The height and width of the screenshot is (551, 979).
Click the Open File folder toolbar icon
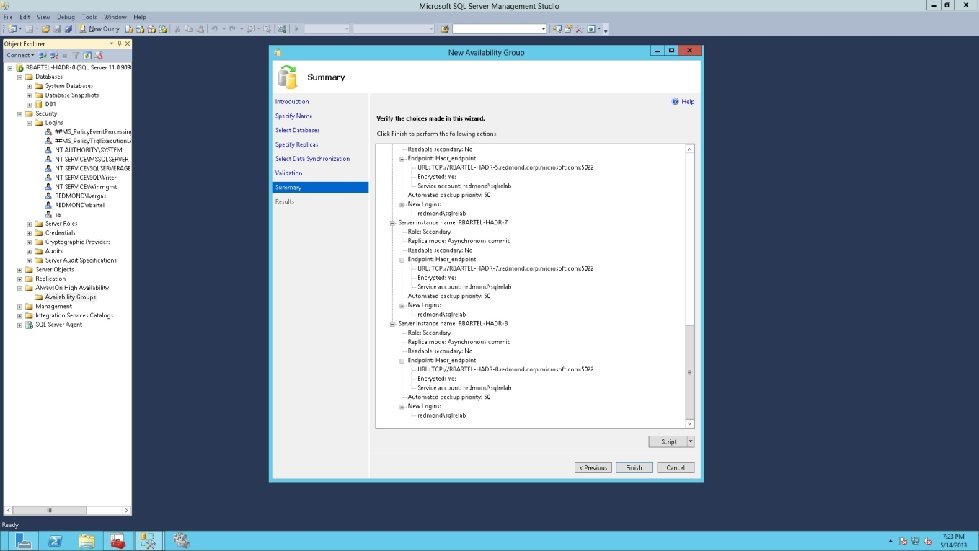(46, 29)
